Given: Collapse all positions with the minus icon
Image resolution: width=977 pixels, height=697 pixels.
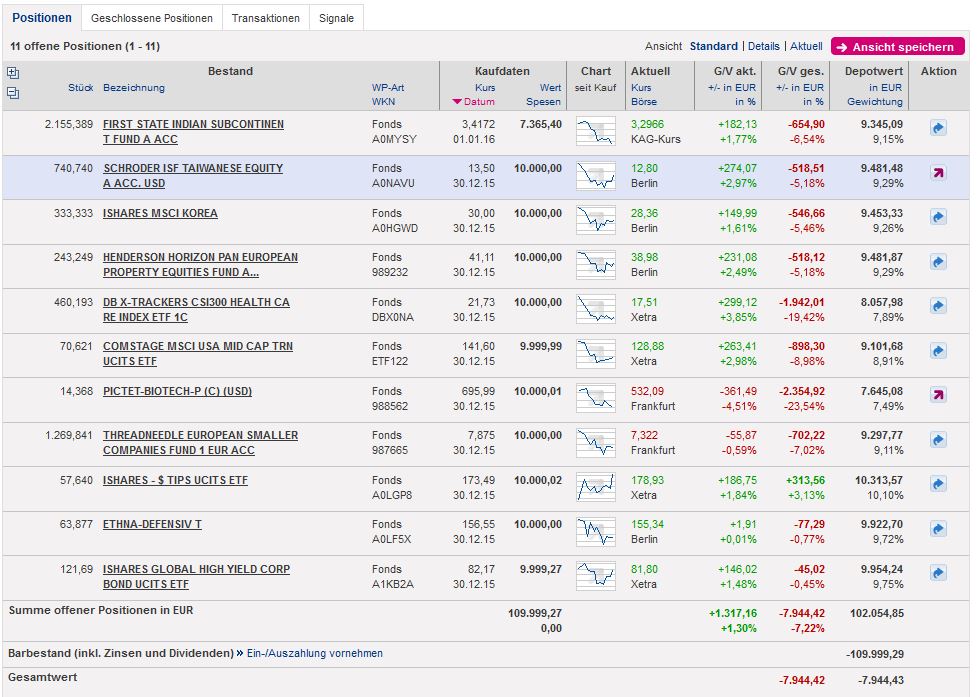Looking at the screenshot, I should click(x=13, y=93).
